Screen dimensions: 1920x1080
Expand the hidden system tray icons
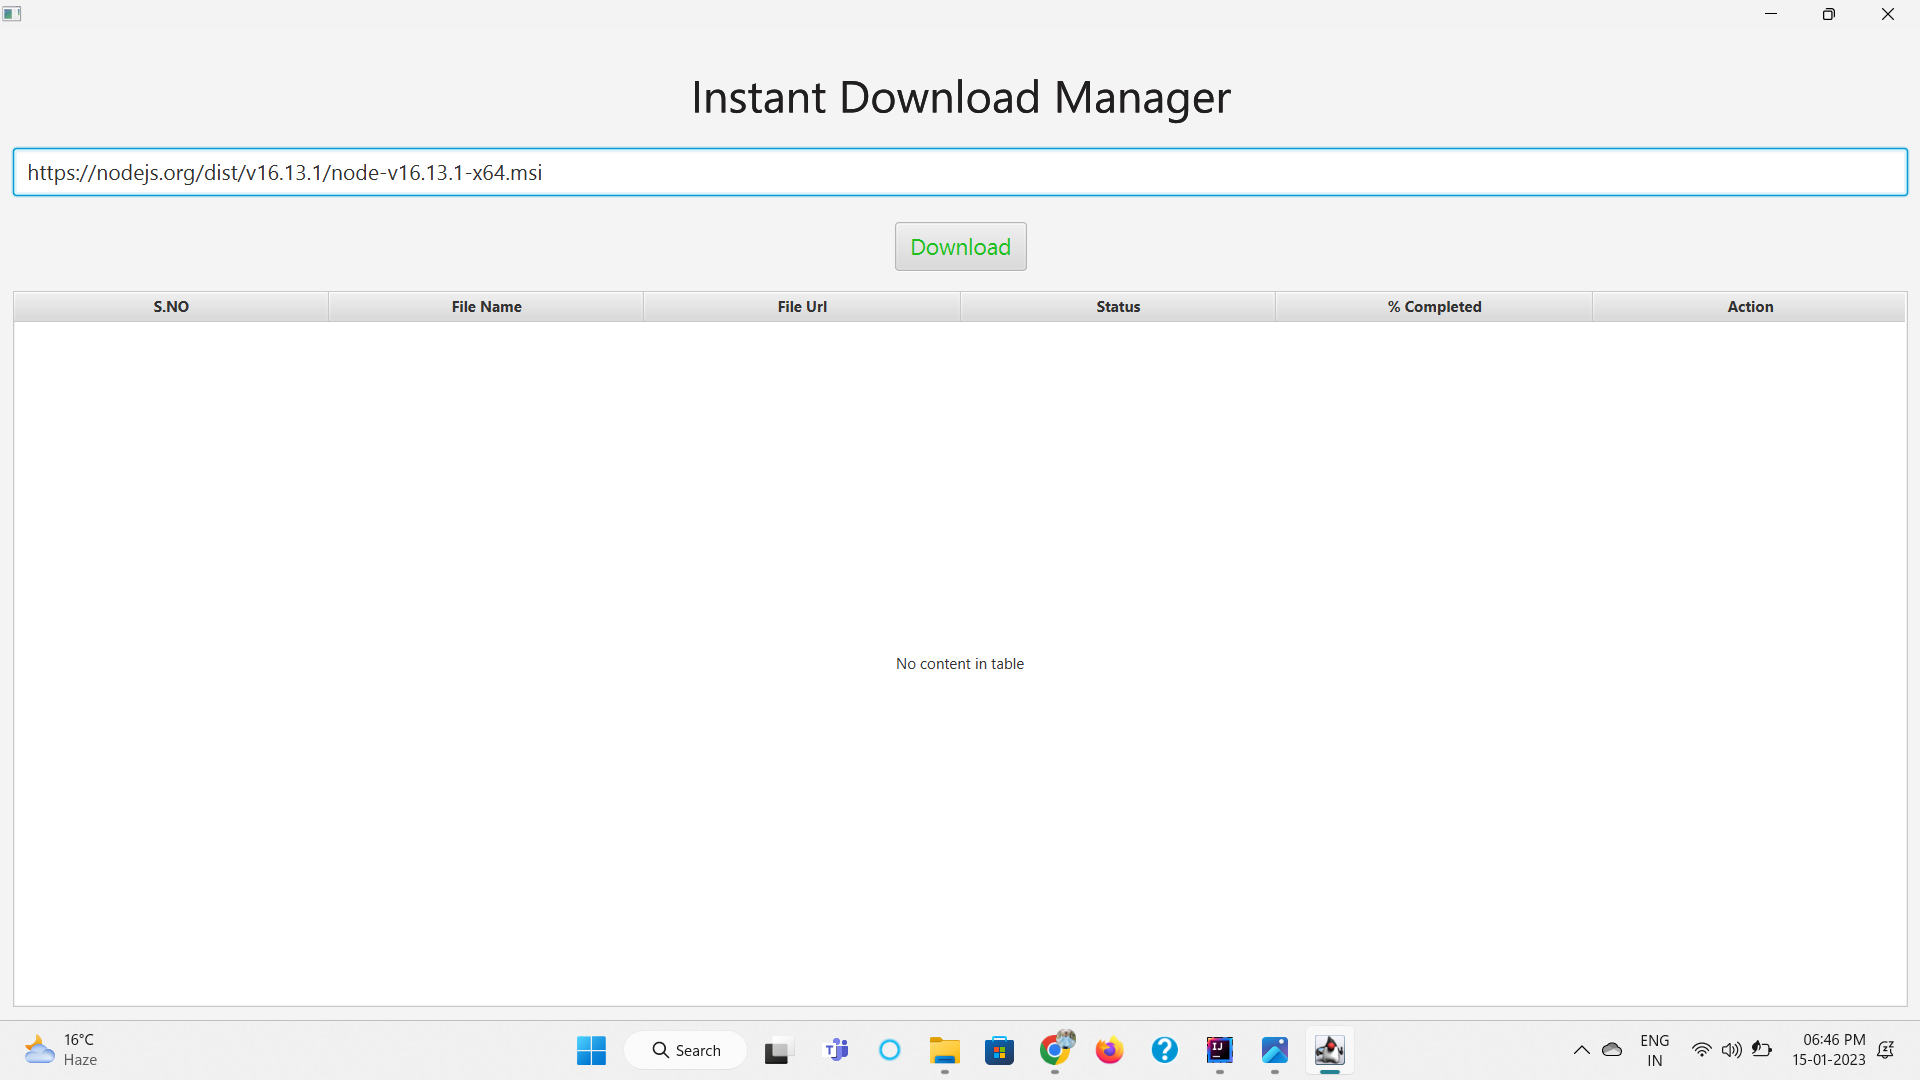coord(1582,1050)
